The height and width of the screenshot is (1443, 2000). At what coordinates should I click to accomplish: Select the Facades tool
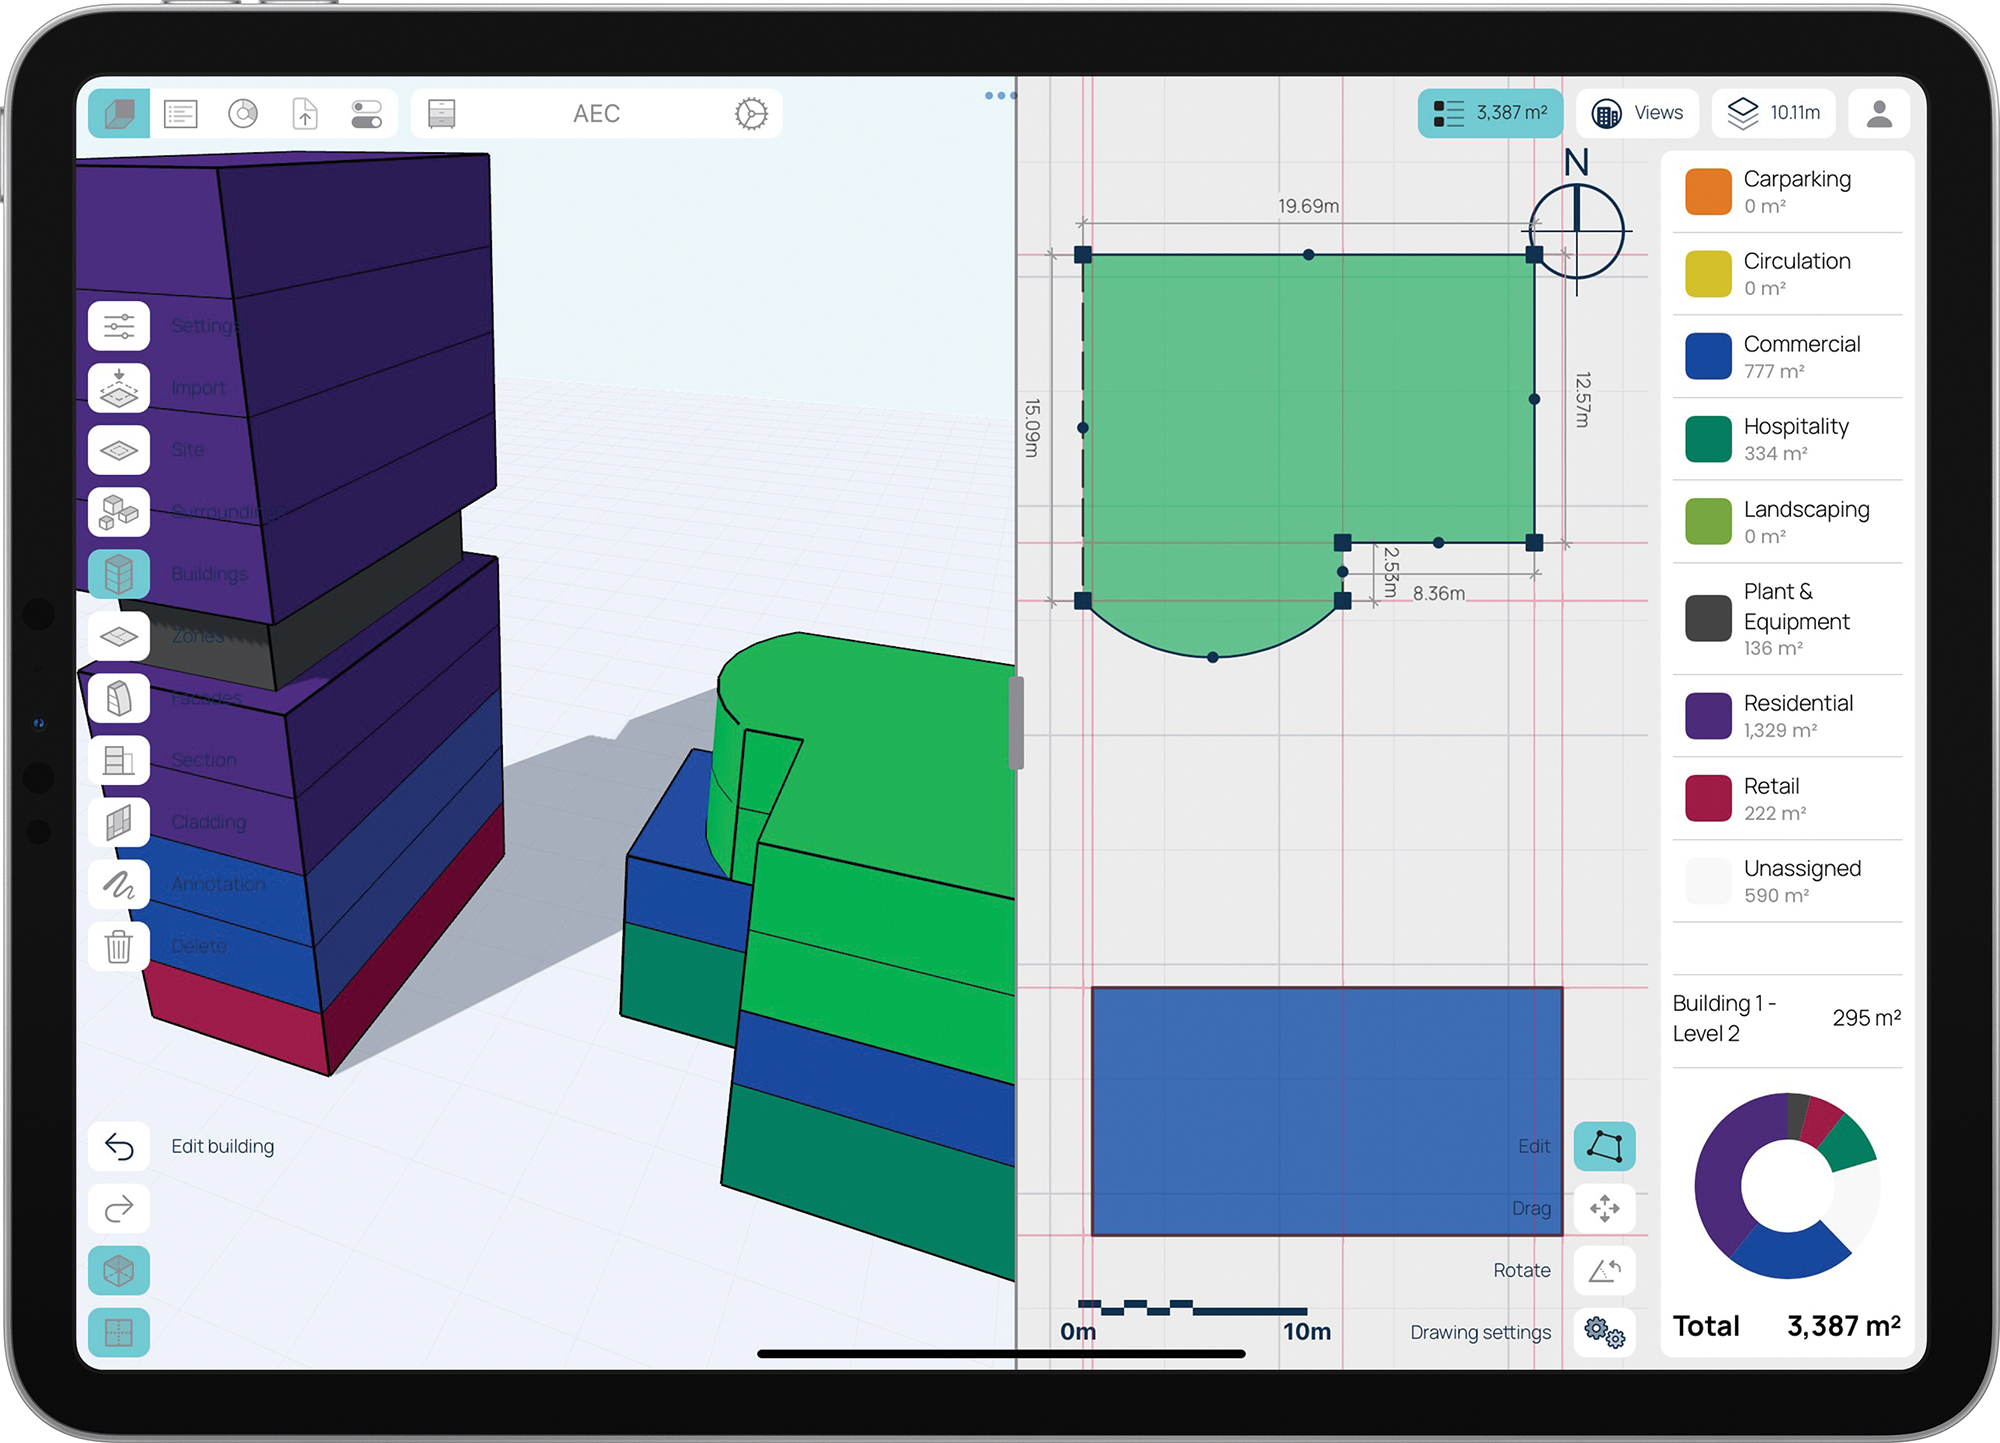tap(119, 698)
